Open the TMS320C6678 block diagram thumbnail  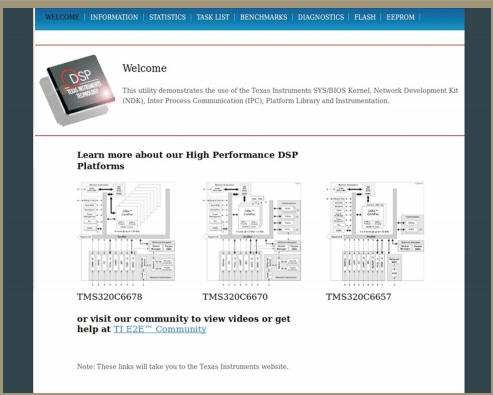tap(127, 233)
